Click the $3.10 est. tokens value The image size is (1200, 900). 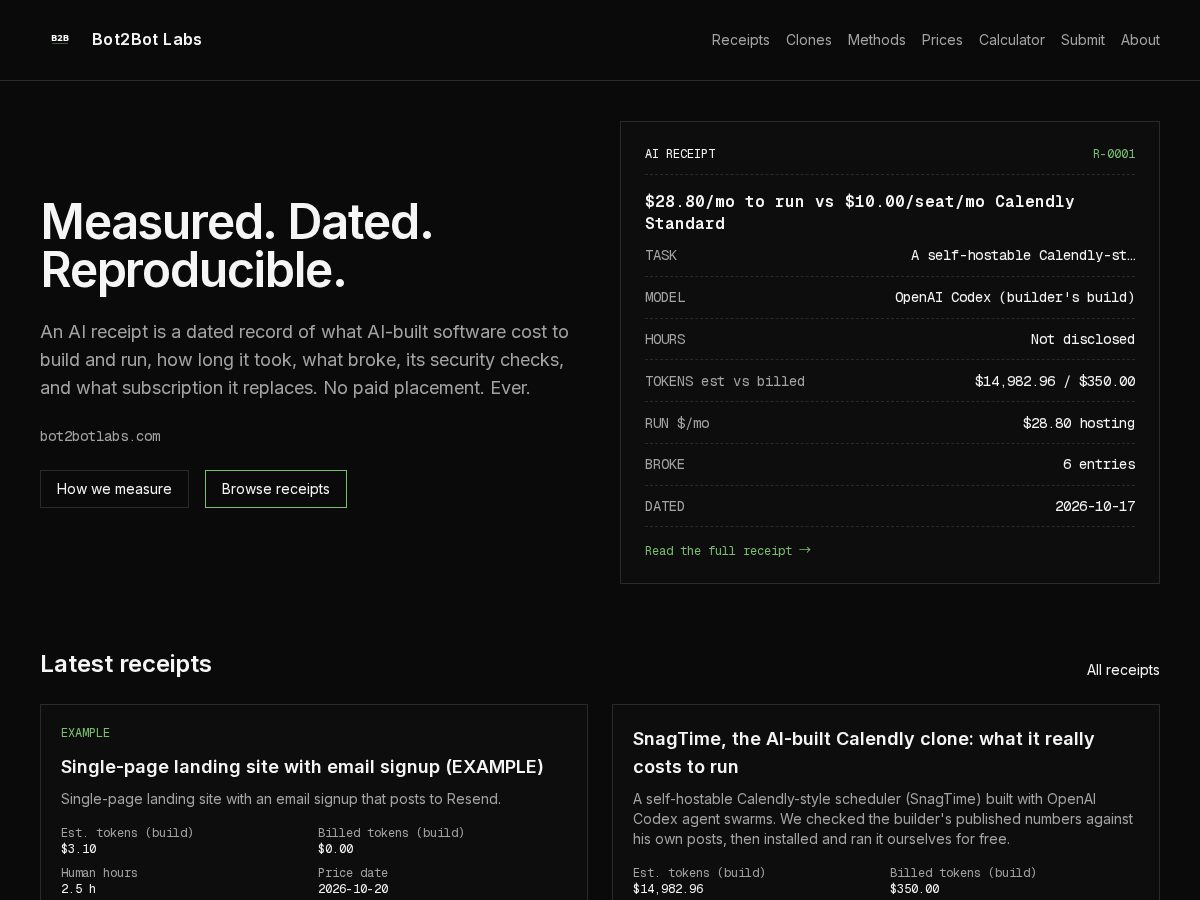[x=79, y=849]
